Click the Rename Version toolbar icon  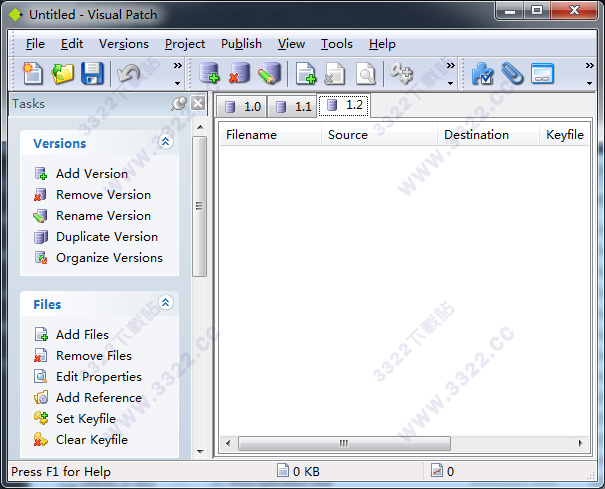(269, 73)
